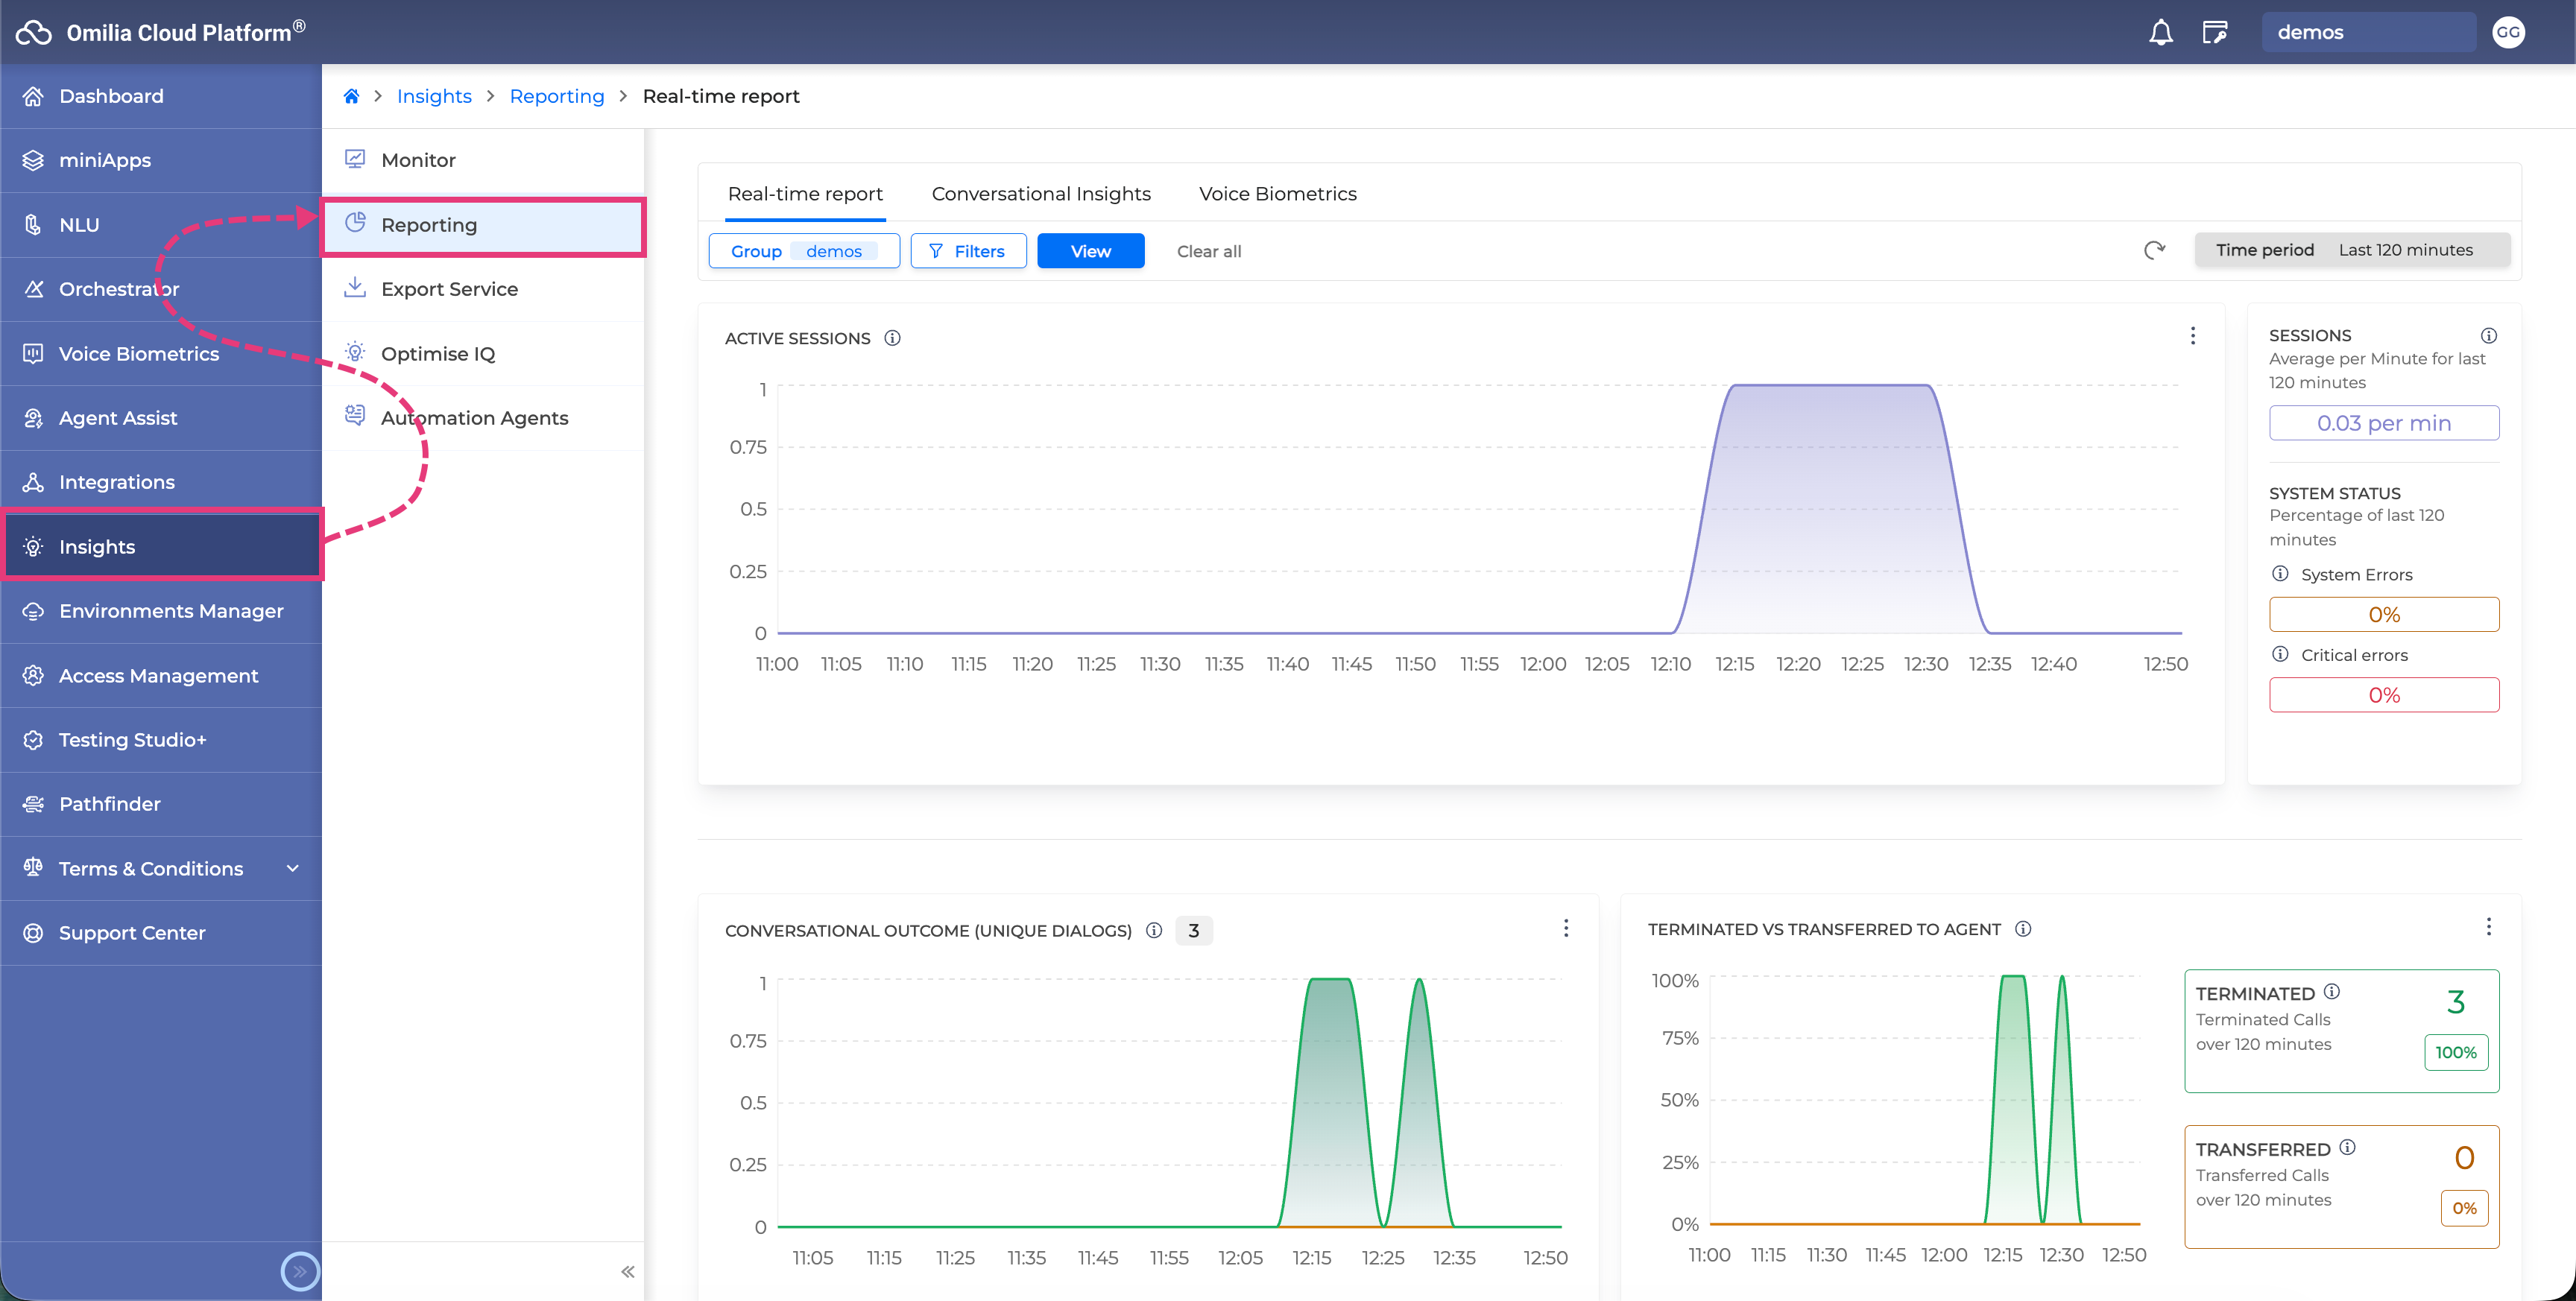Click home icon in breadcrumb
2576x1301 pixels.
351,96
